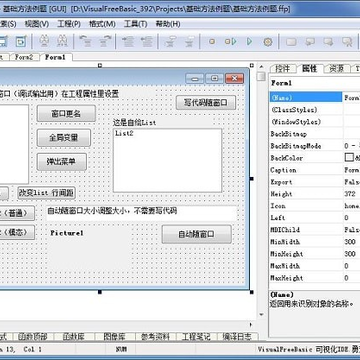The width and height of the screenshot is (360, 360).
Task: Select the MDIChild property row
Action: 315,230
